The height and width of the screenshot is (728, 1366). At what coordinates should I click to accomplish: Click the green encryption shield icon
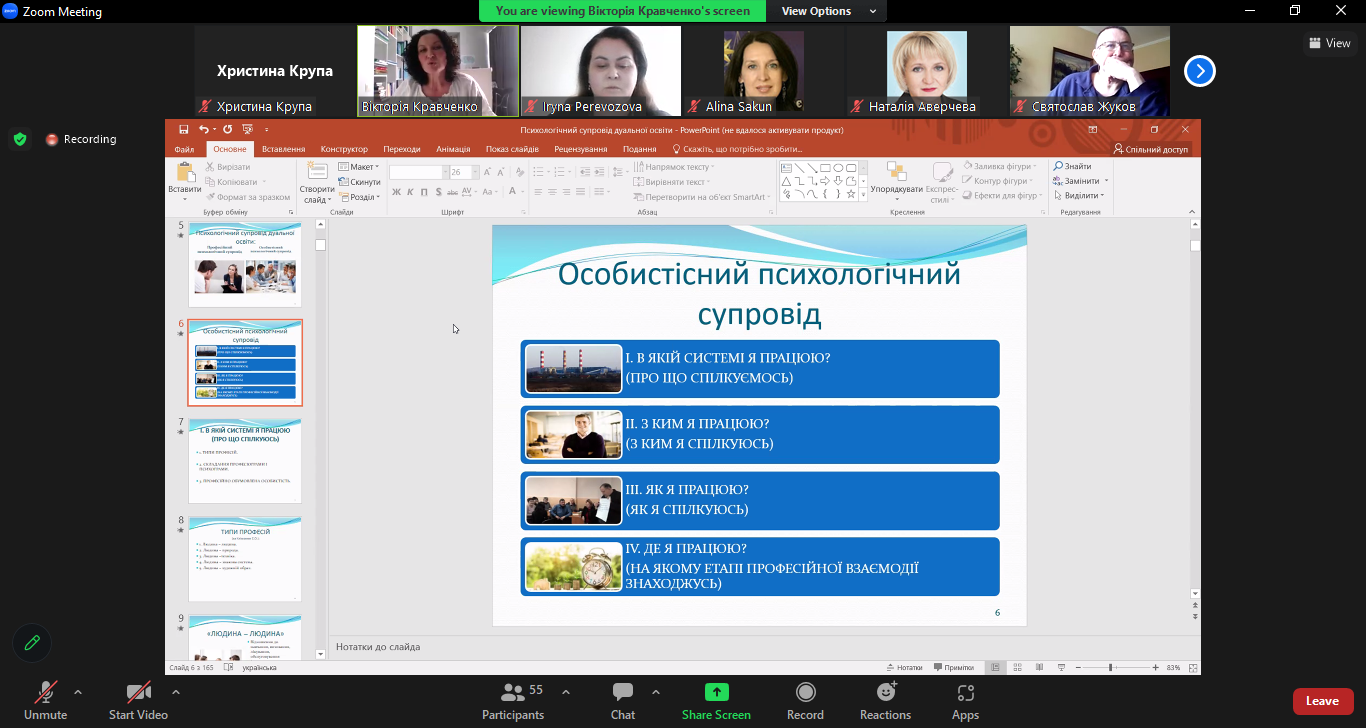(20, 139)
